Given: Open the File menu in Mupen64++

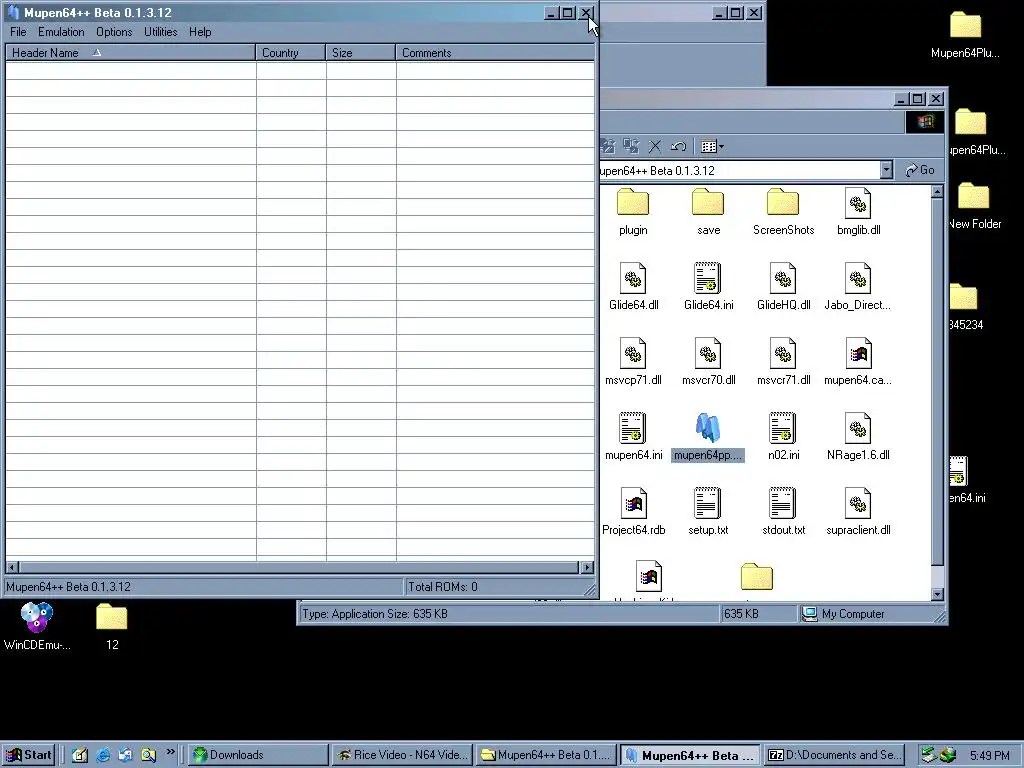Looking at the screenshot, I should coord(18,32).
